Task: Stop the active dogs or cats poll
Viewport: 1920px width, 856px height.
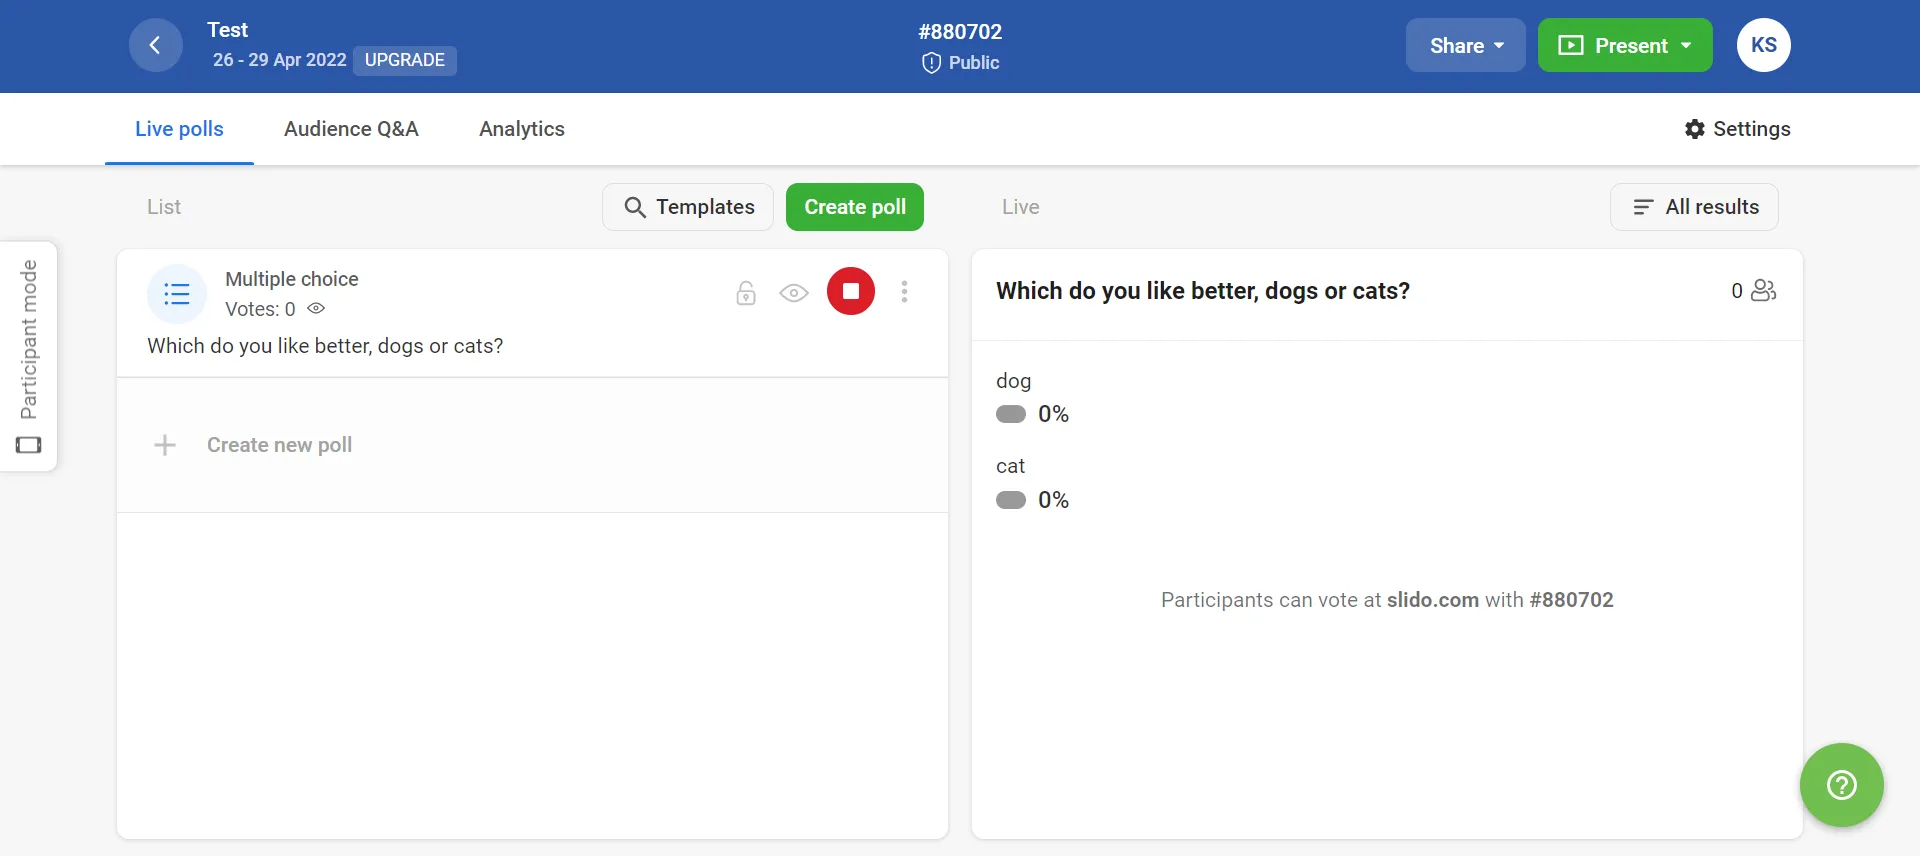Action: [851, 291]
